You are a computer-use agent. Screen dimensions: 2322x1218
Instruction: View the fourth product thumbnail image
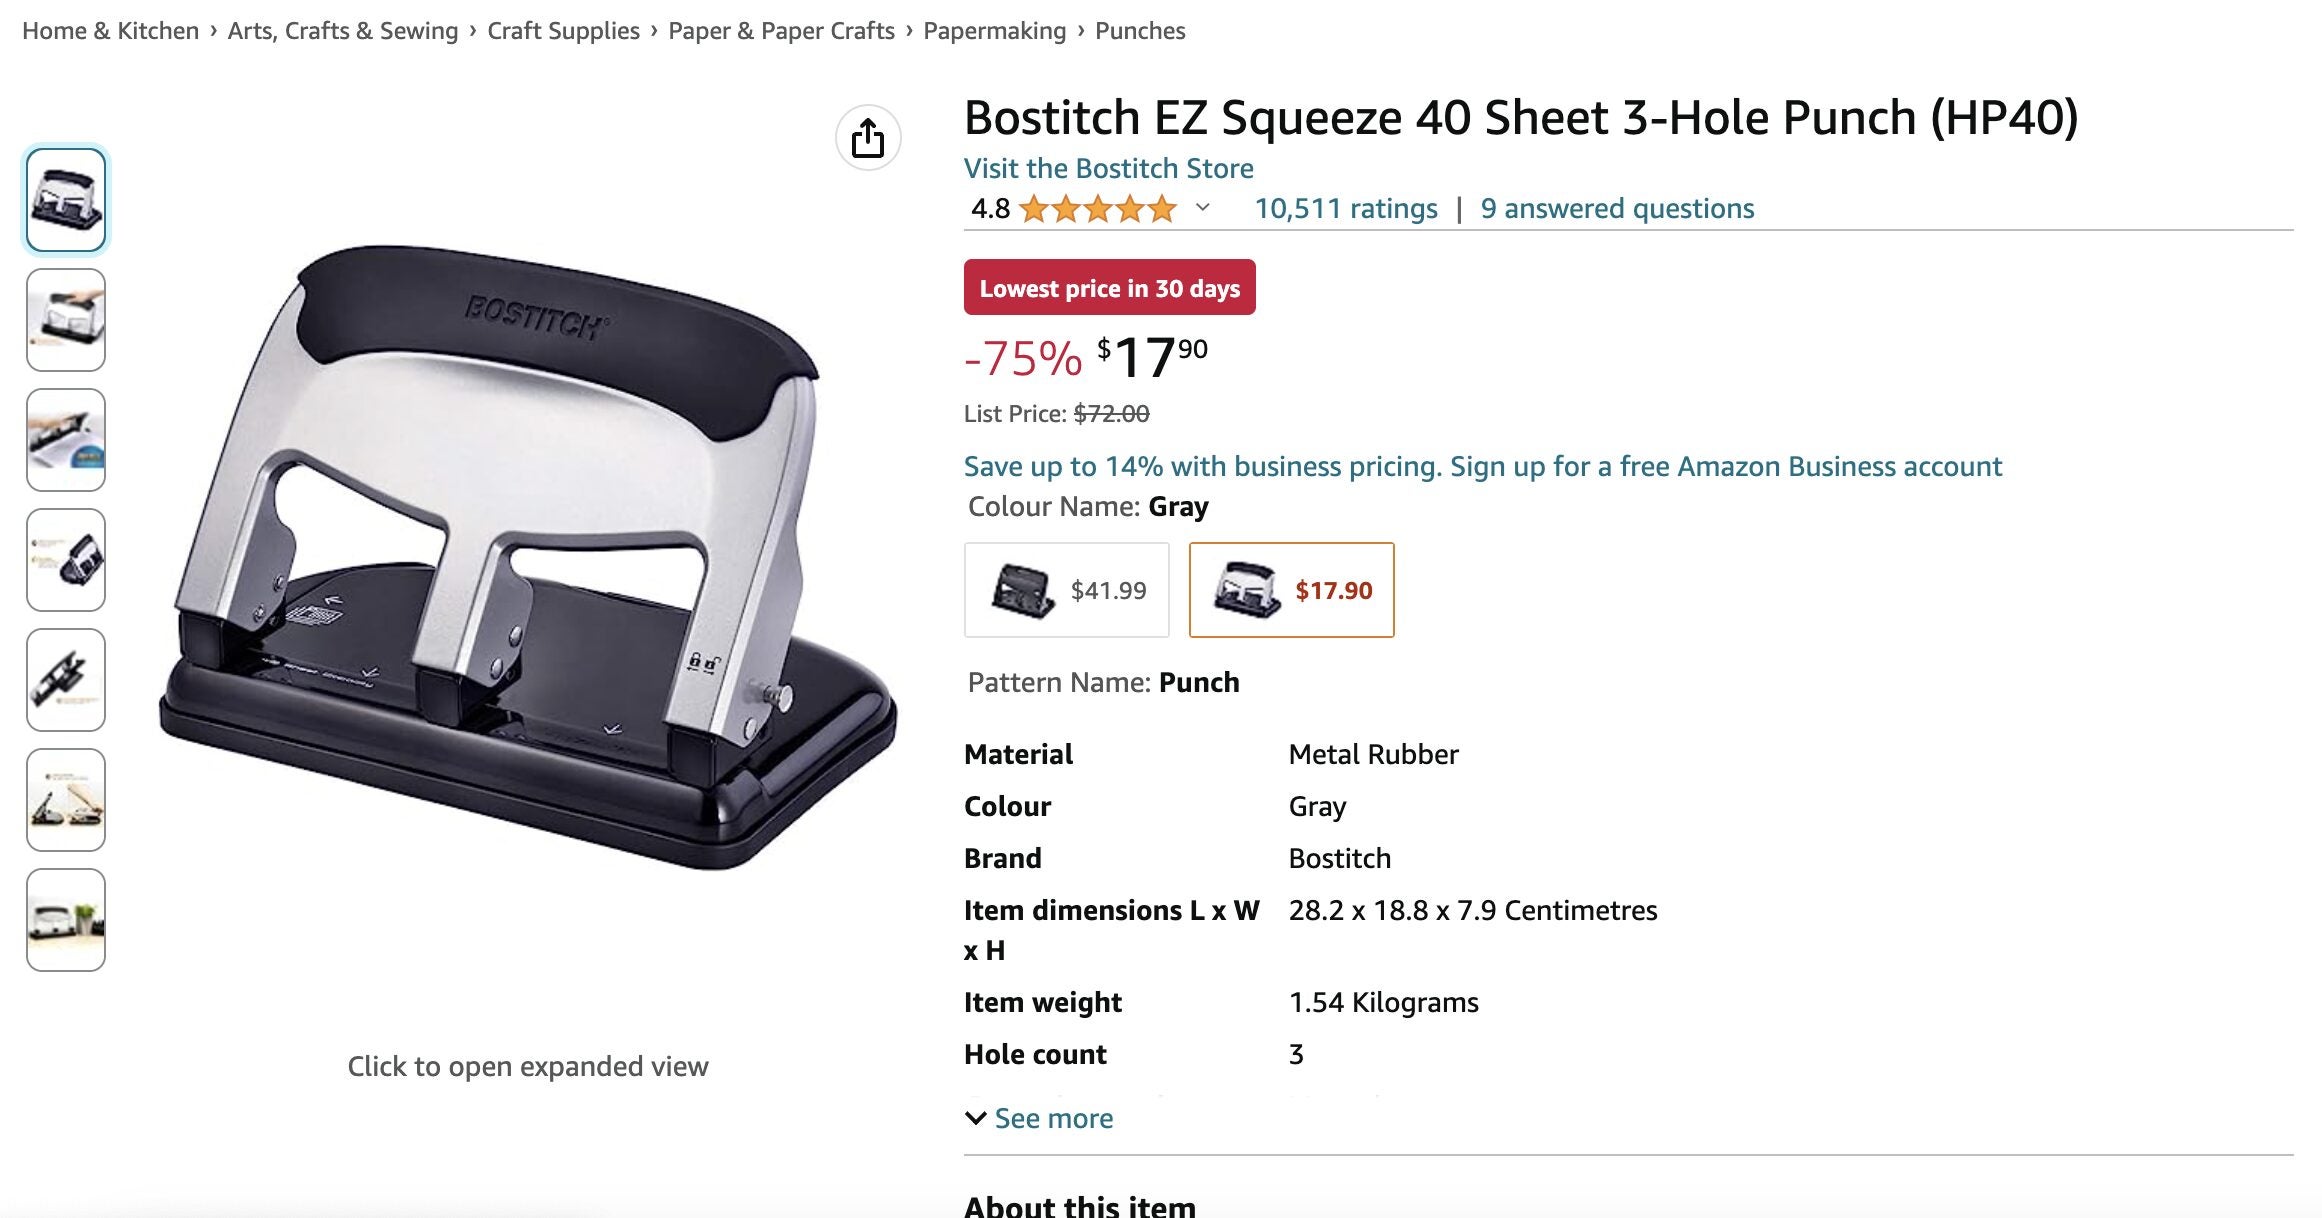(66, 560)
